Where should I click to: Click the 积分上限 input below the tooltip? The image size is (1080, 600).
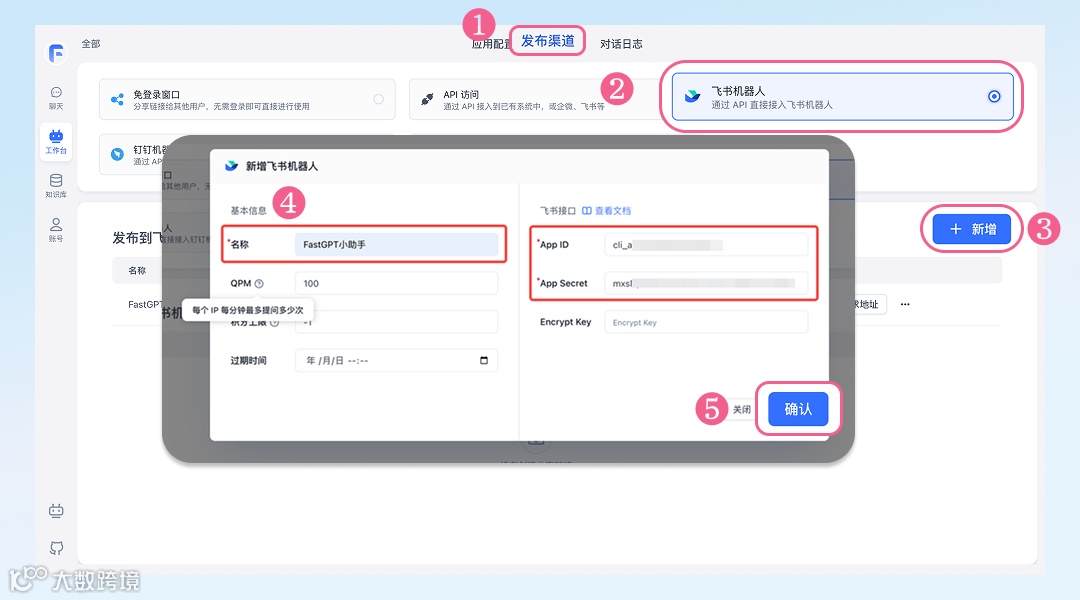point(396,322)
